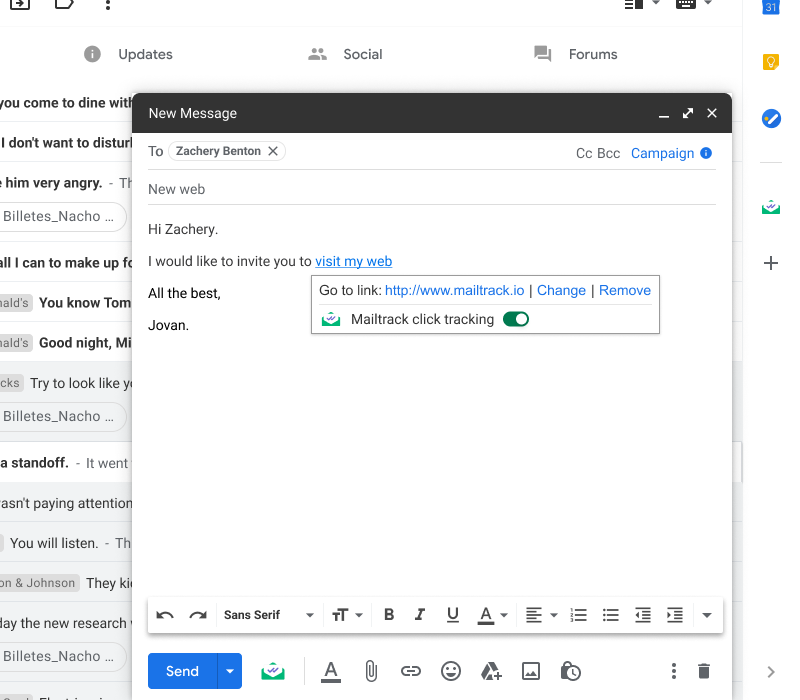
Task: Open Tasks from the right sidebar
Action: click(770, 118)
